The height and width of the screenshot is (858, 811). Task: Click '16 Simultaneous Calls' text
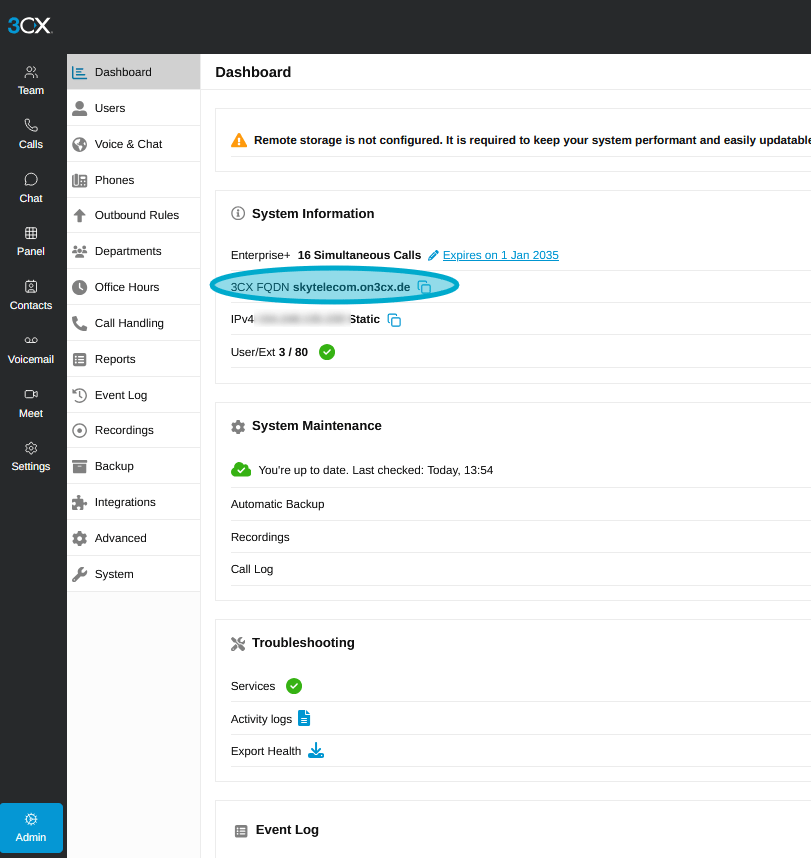(x=360, y=255)
